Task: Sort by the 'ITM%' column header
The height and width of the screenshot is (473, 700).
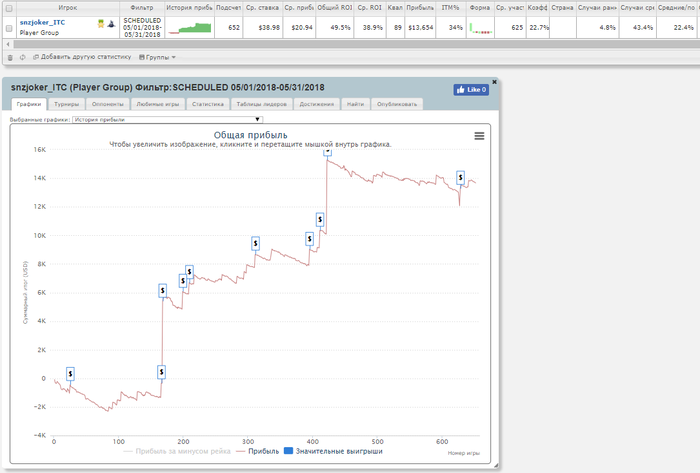Action: coord(450,8)
